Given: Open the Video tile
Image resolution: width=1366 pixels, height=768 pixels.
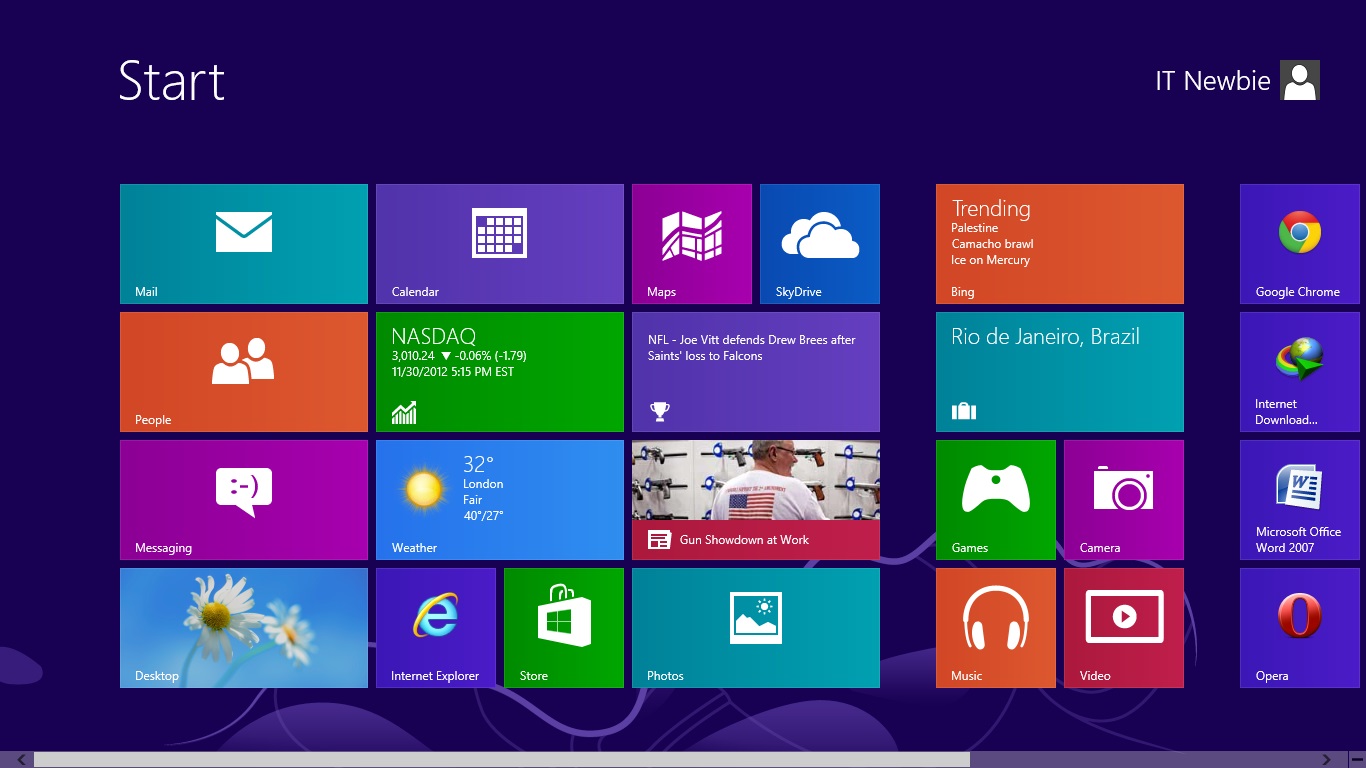Looking at the screenshot, I should [1124, 628].
